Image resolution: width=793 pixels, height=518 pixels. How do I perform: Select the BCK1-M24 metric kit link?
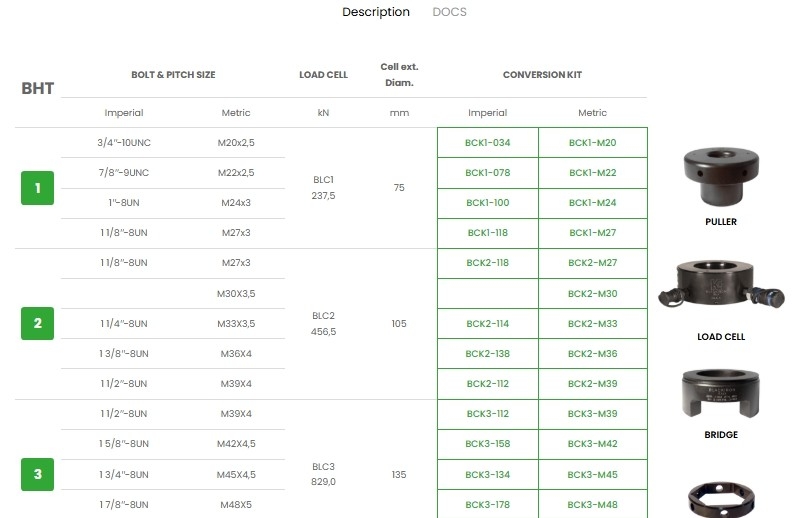point(592,203)
